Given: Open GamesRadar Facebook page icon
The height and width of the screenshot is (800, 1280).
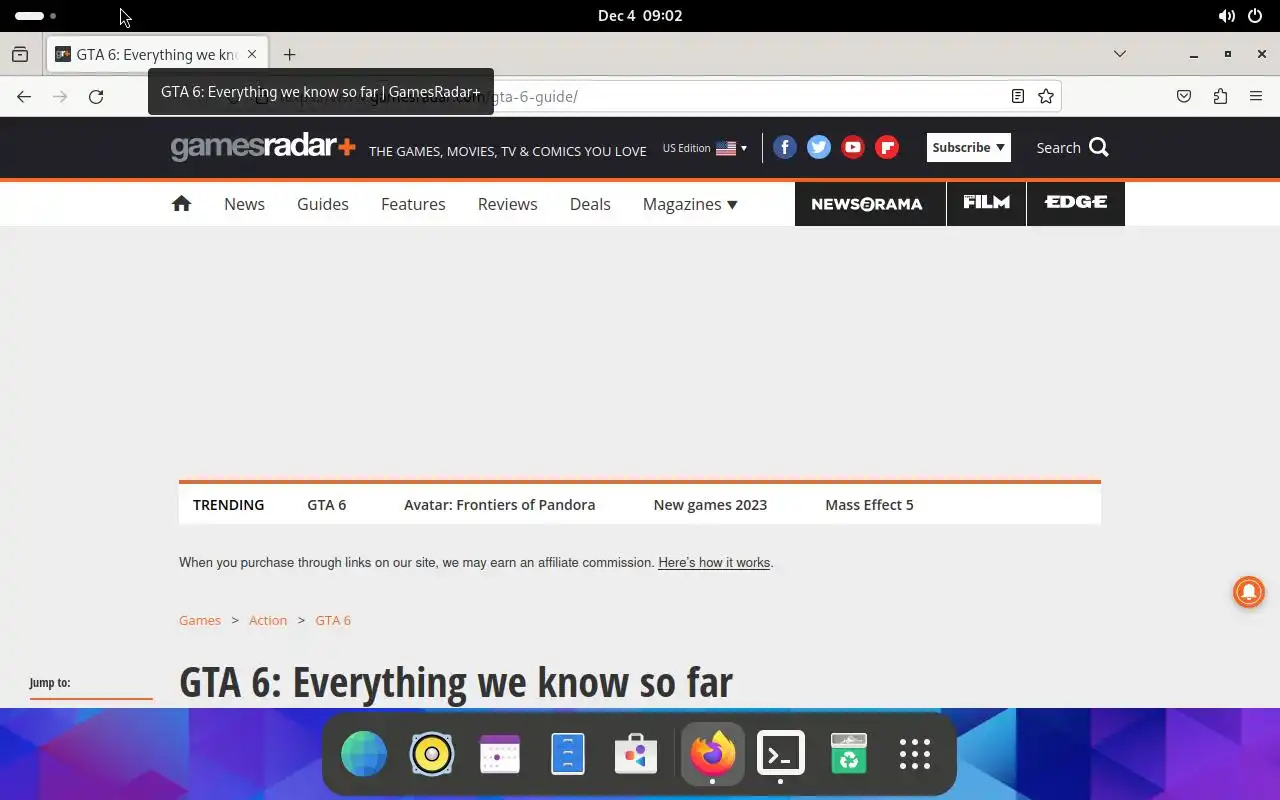Looking at the screenshot, I should point(785,147).
